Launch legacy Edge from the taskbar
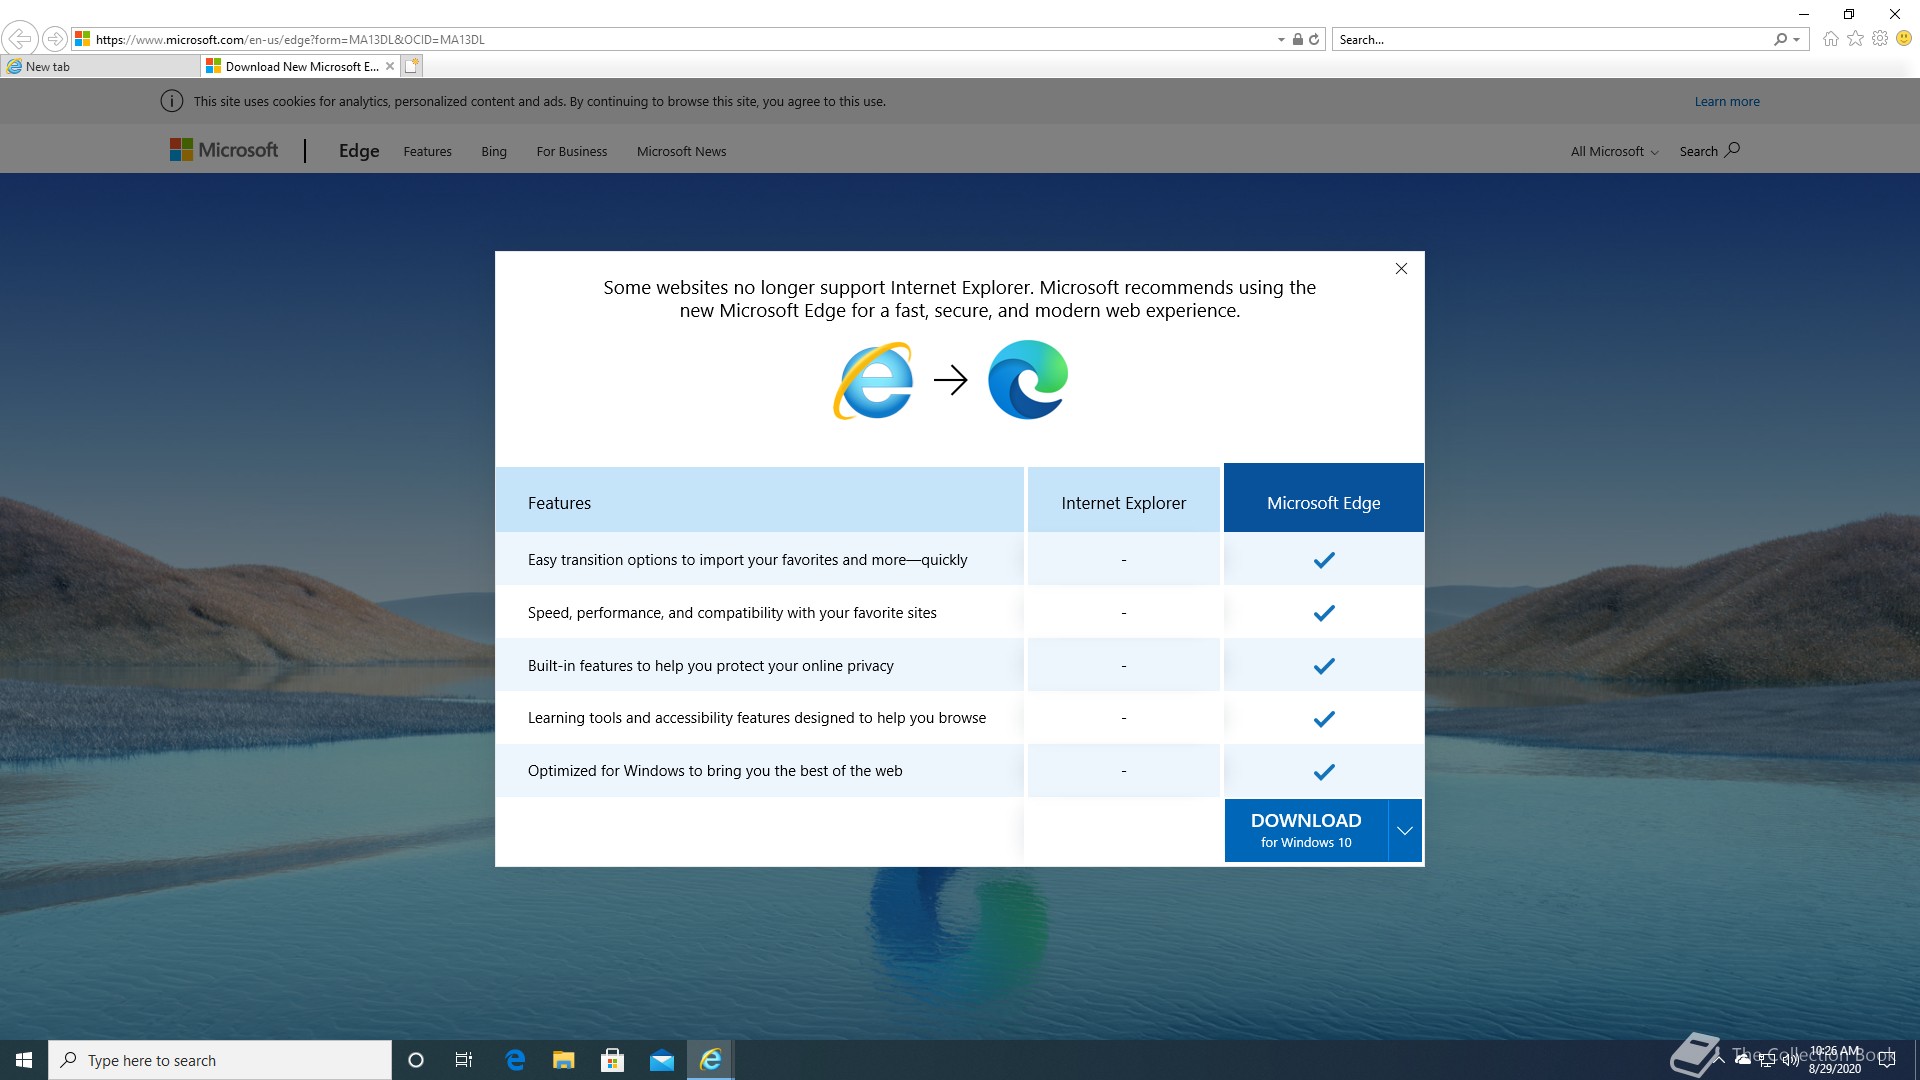This screenshot has width=1920, height=1080. (x=515, y=1060)
